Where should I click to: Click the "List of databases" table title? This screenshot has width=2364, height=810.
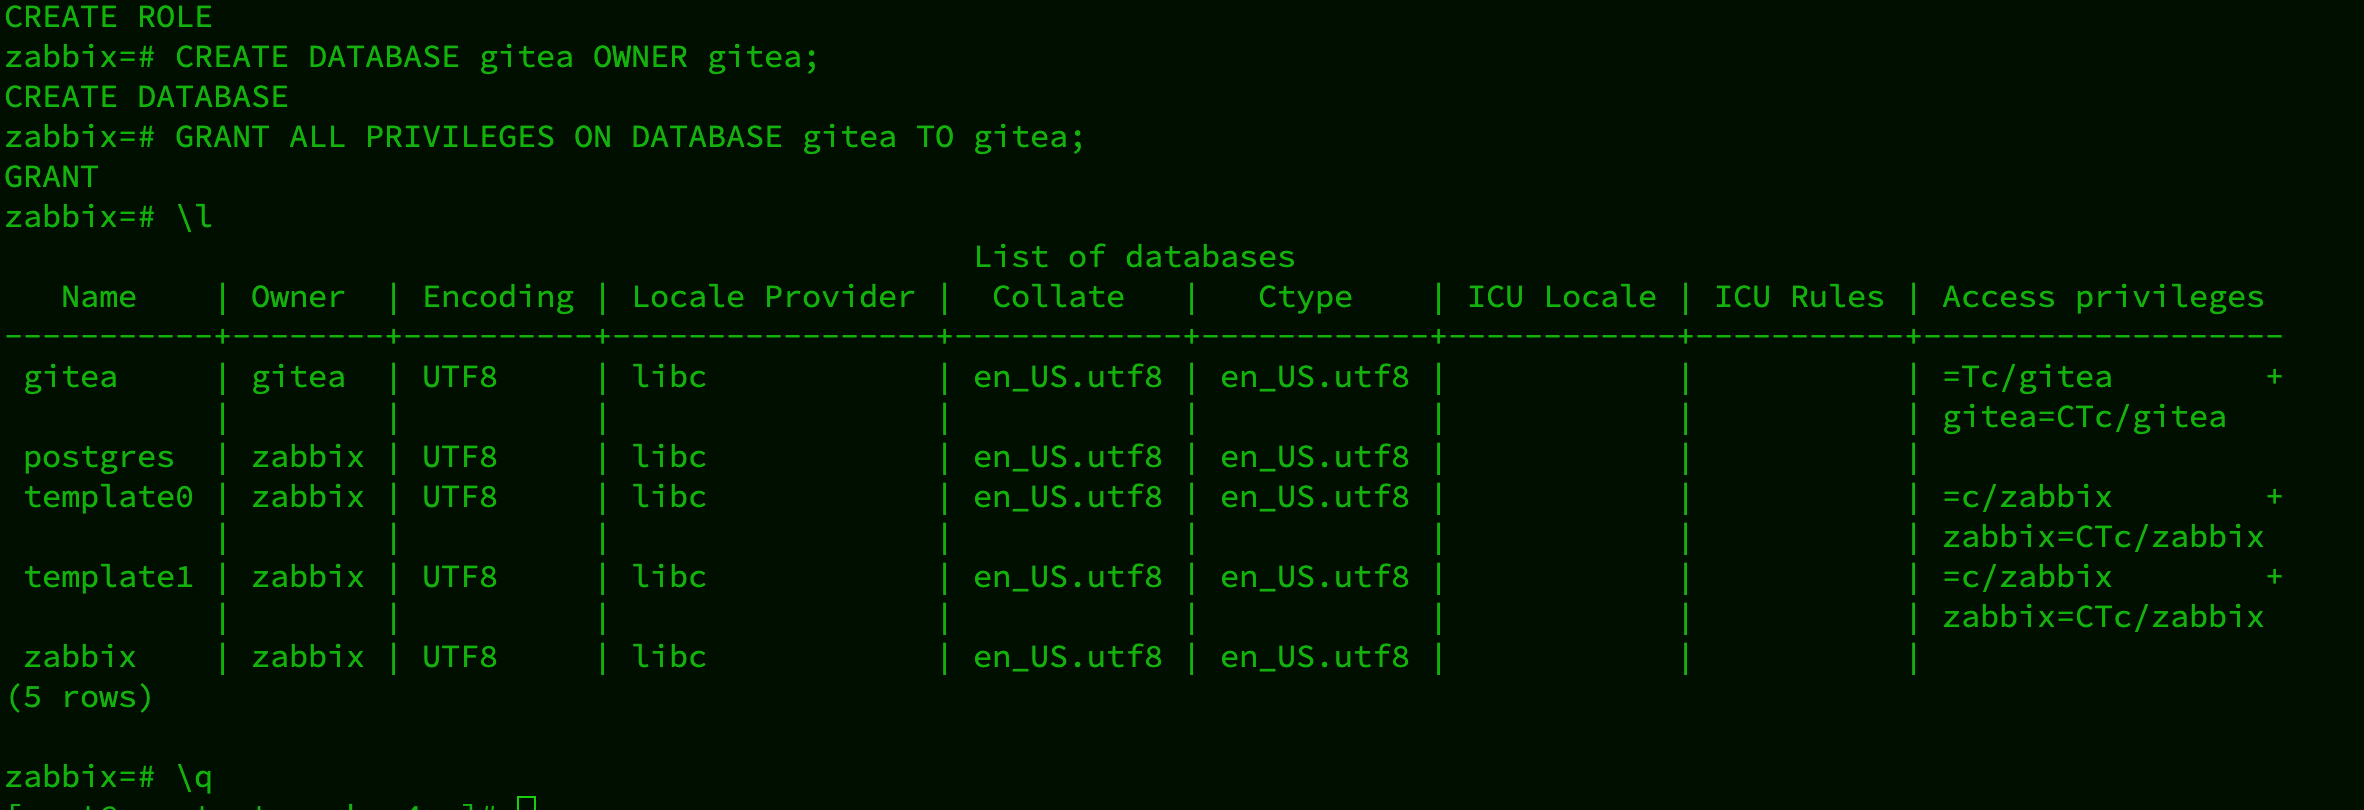[x=1134, y=257]
